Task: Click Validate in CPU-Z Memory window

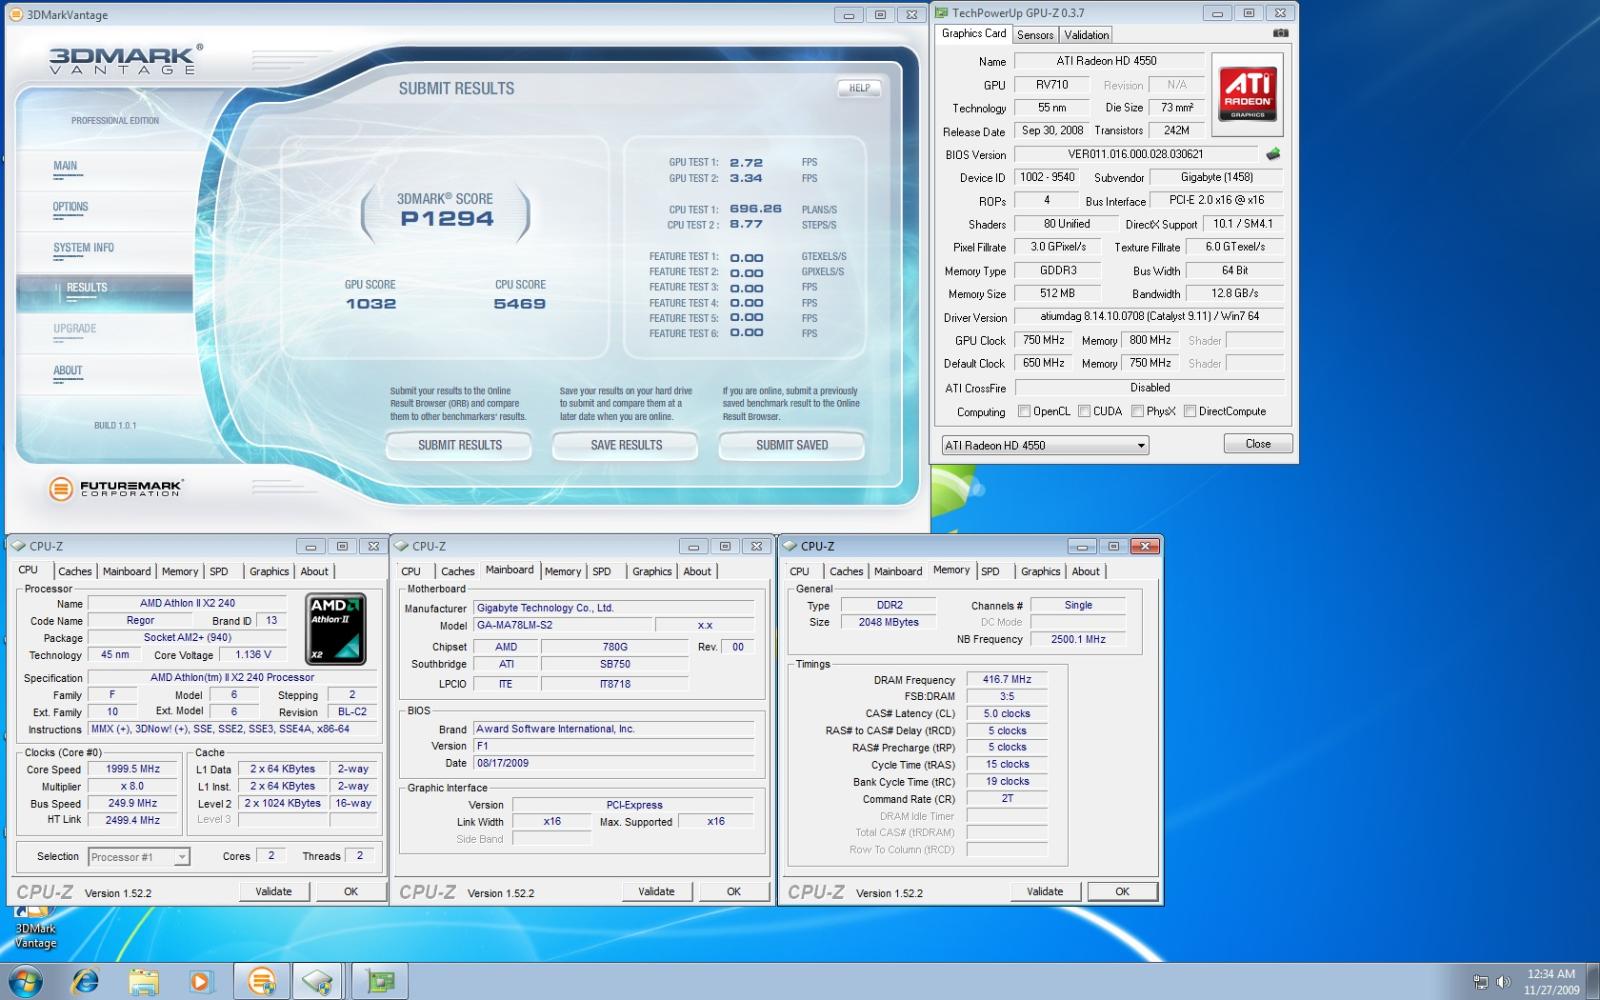Action: click(1045, 891)
